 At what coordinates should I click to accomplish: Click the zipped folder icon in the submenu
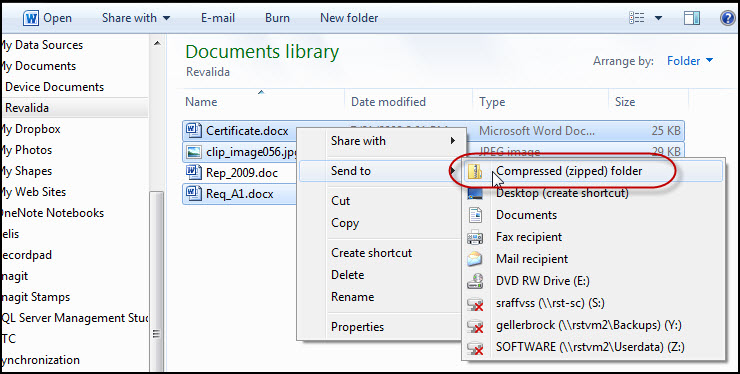coord(475,171)
